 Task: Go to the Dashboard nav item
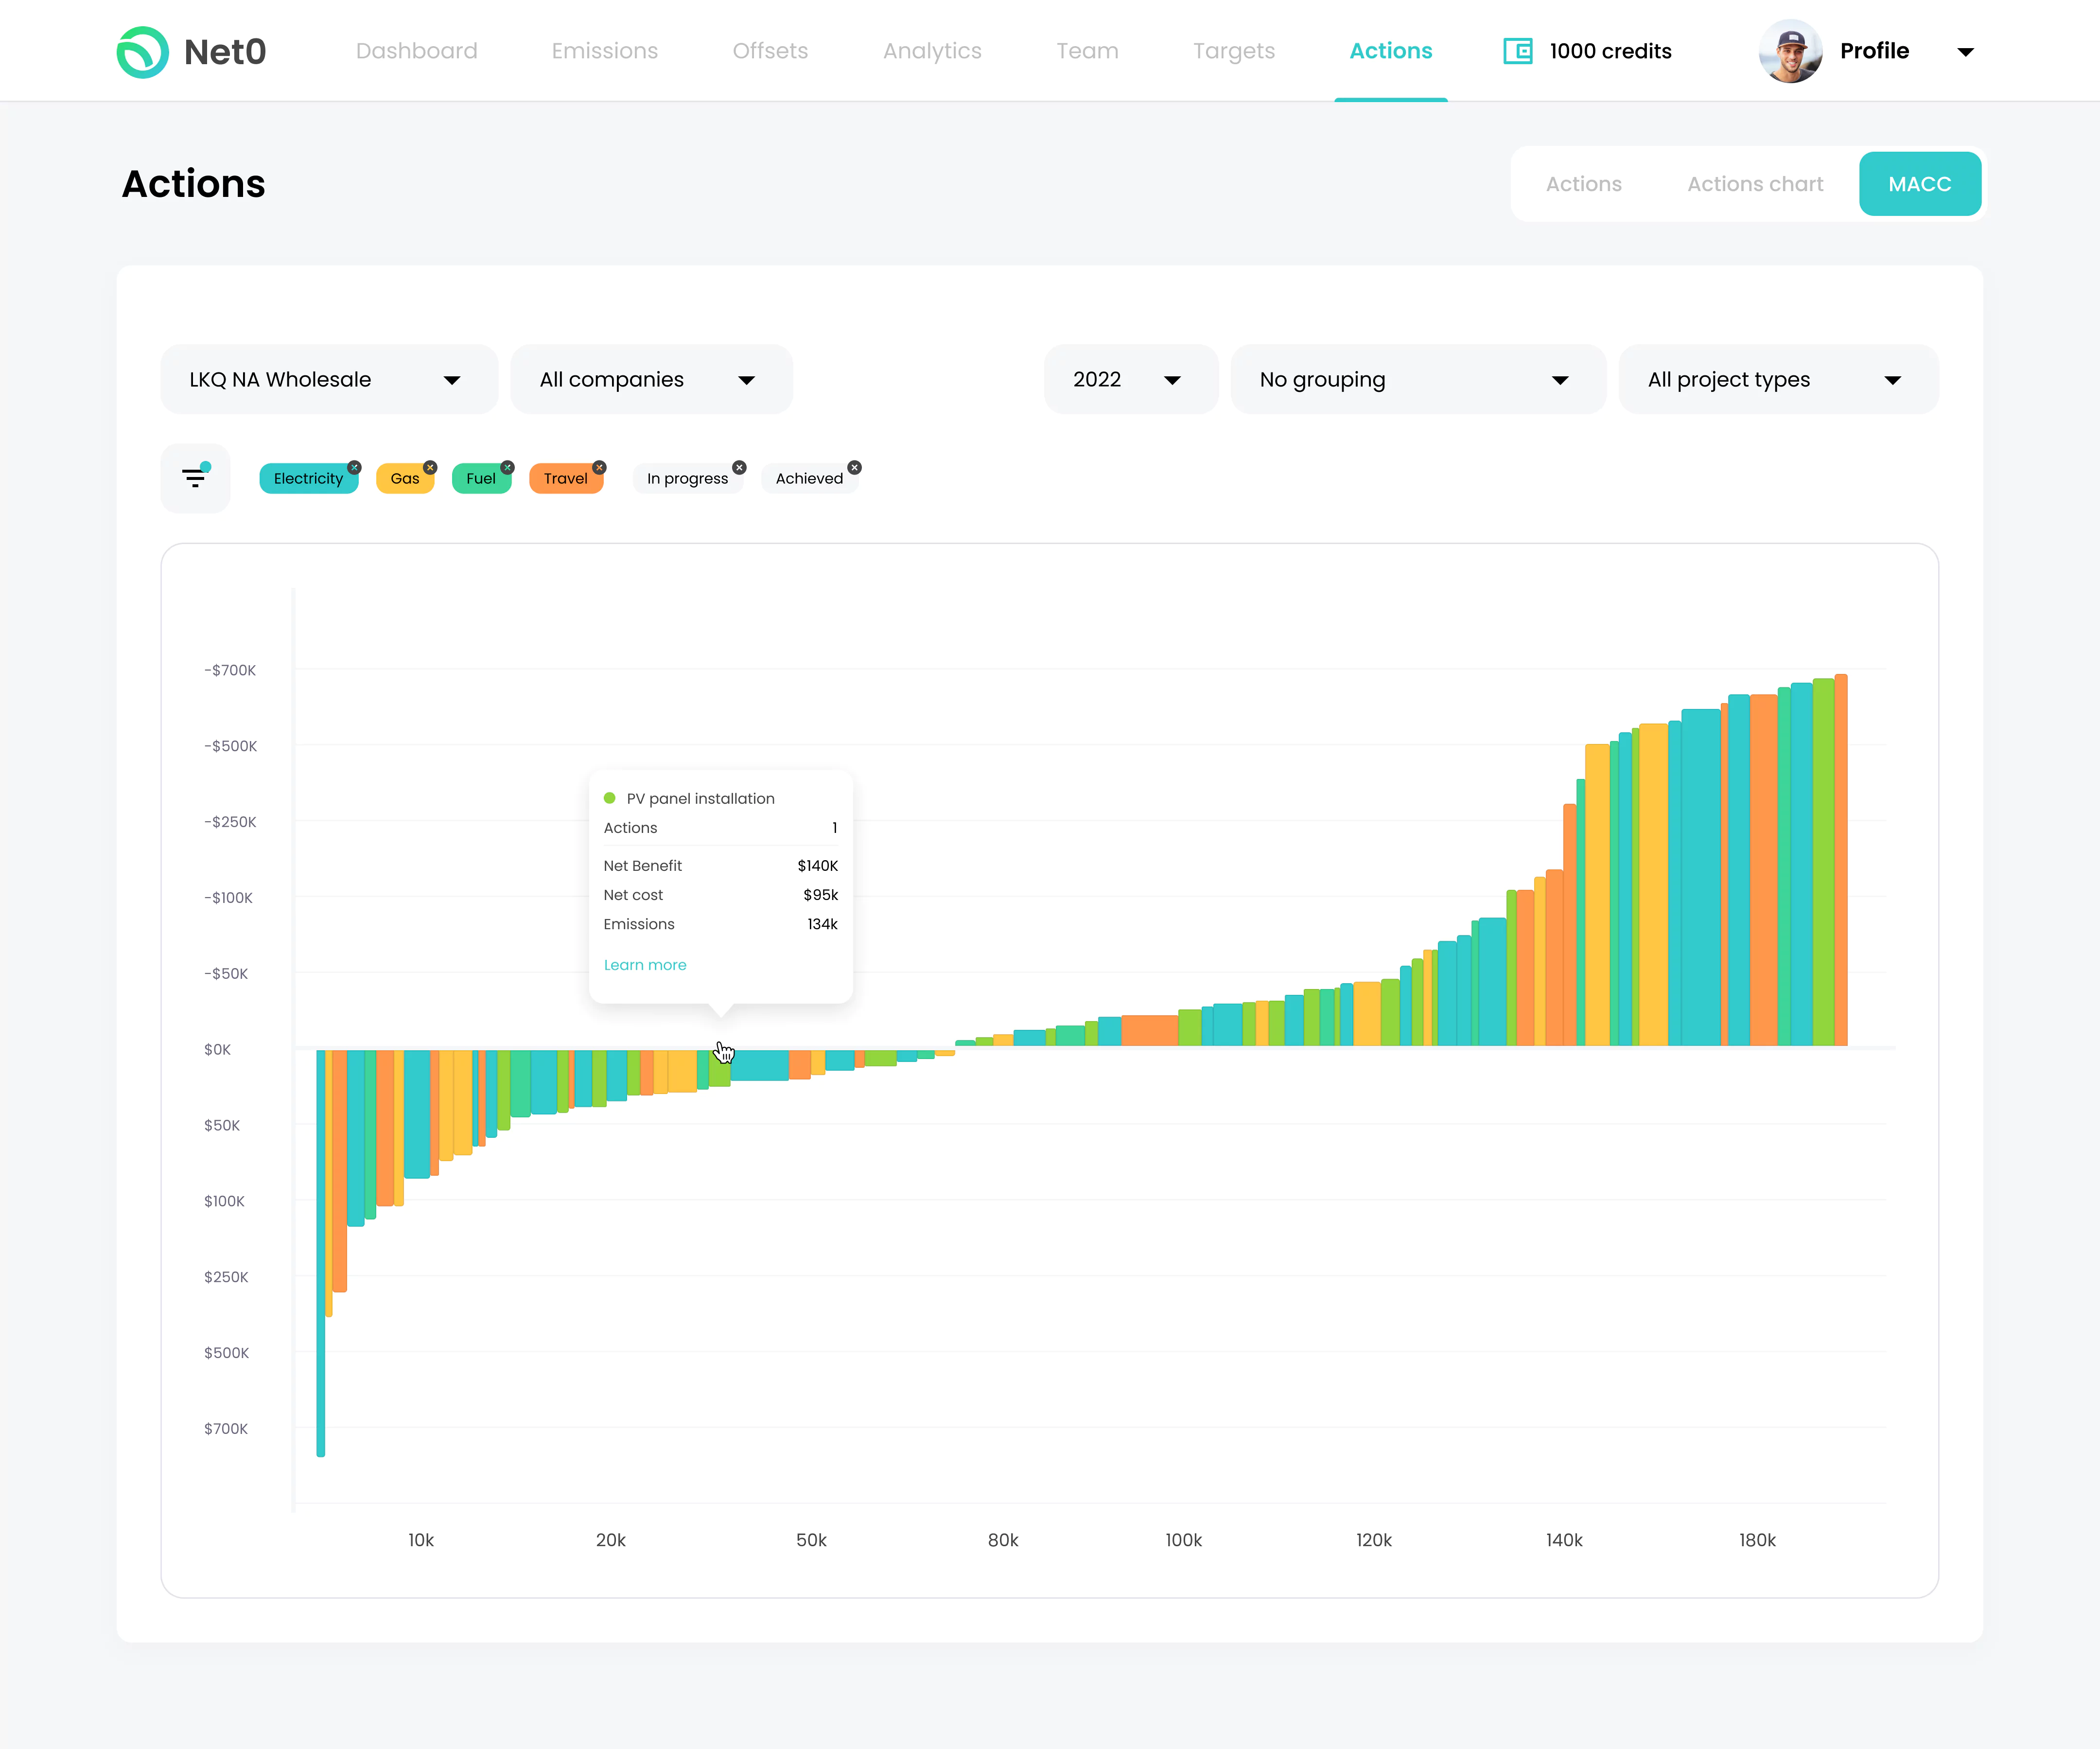click(x=417, y=51)
